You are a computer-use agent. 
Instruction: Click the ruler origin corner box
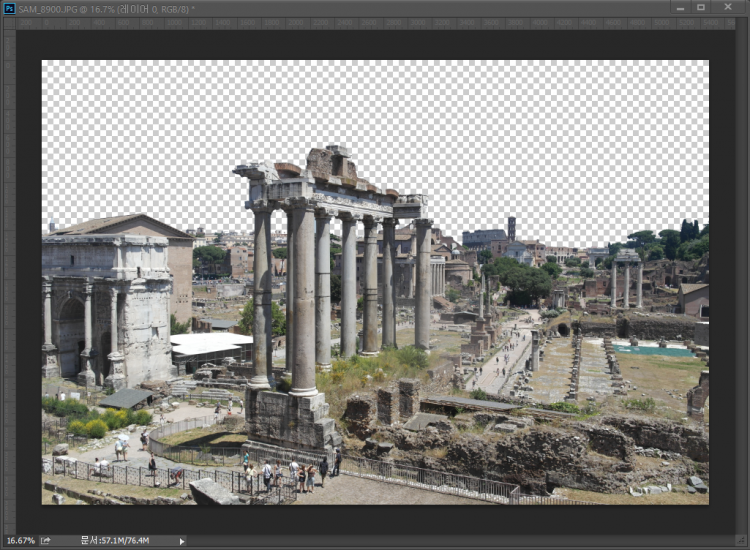click(x=9, y=23)
